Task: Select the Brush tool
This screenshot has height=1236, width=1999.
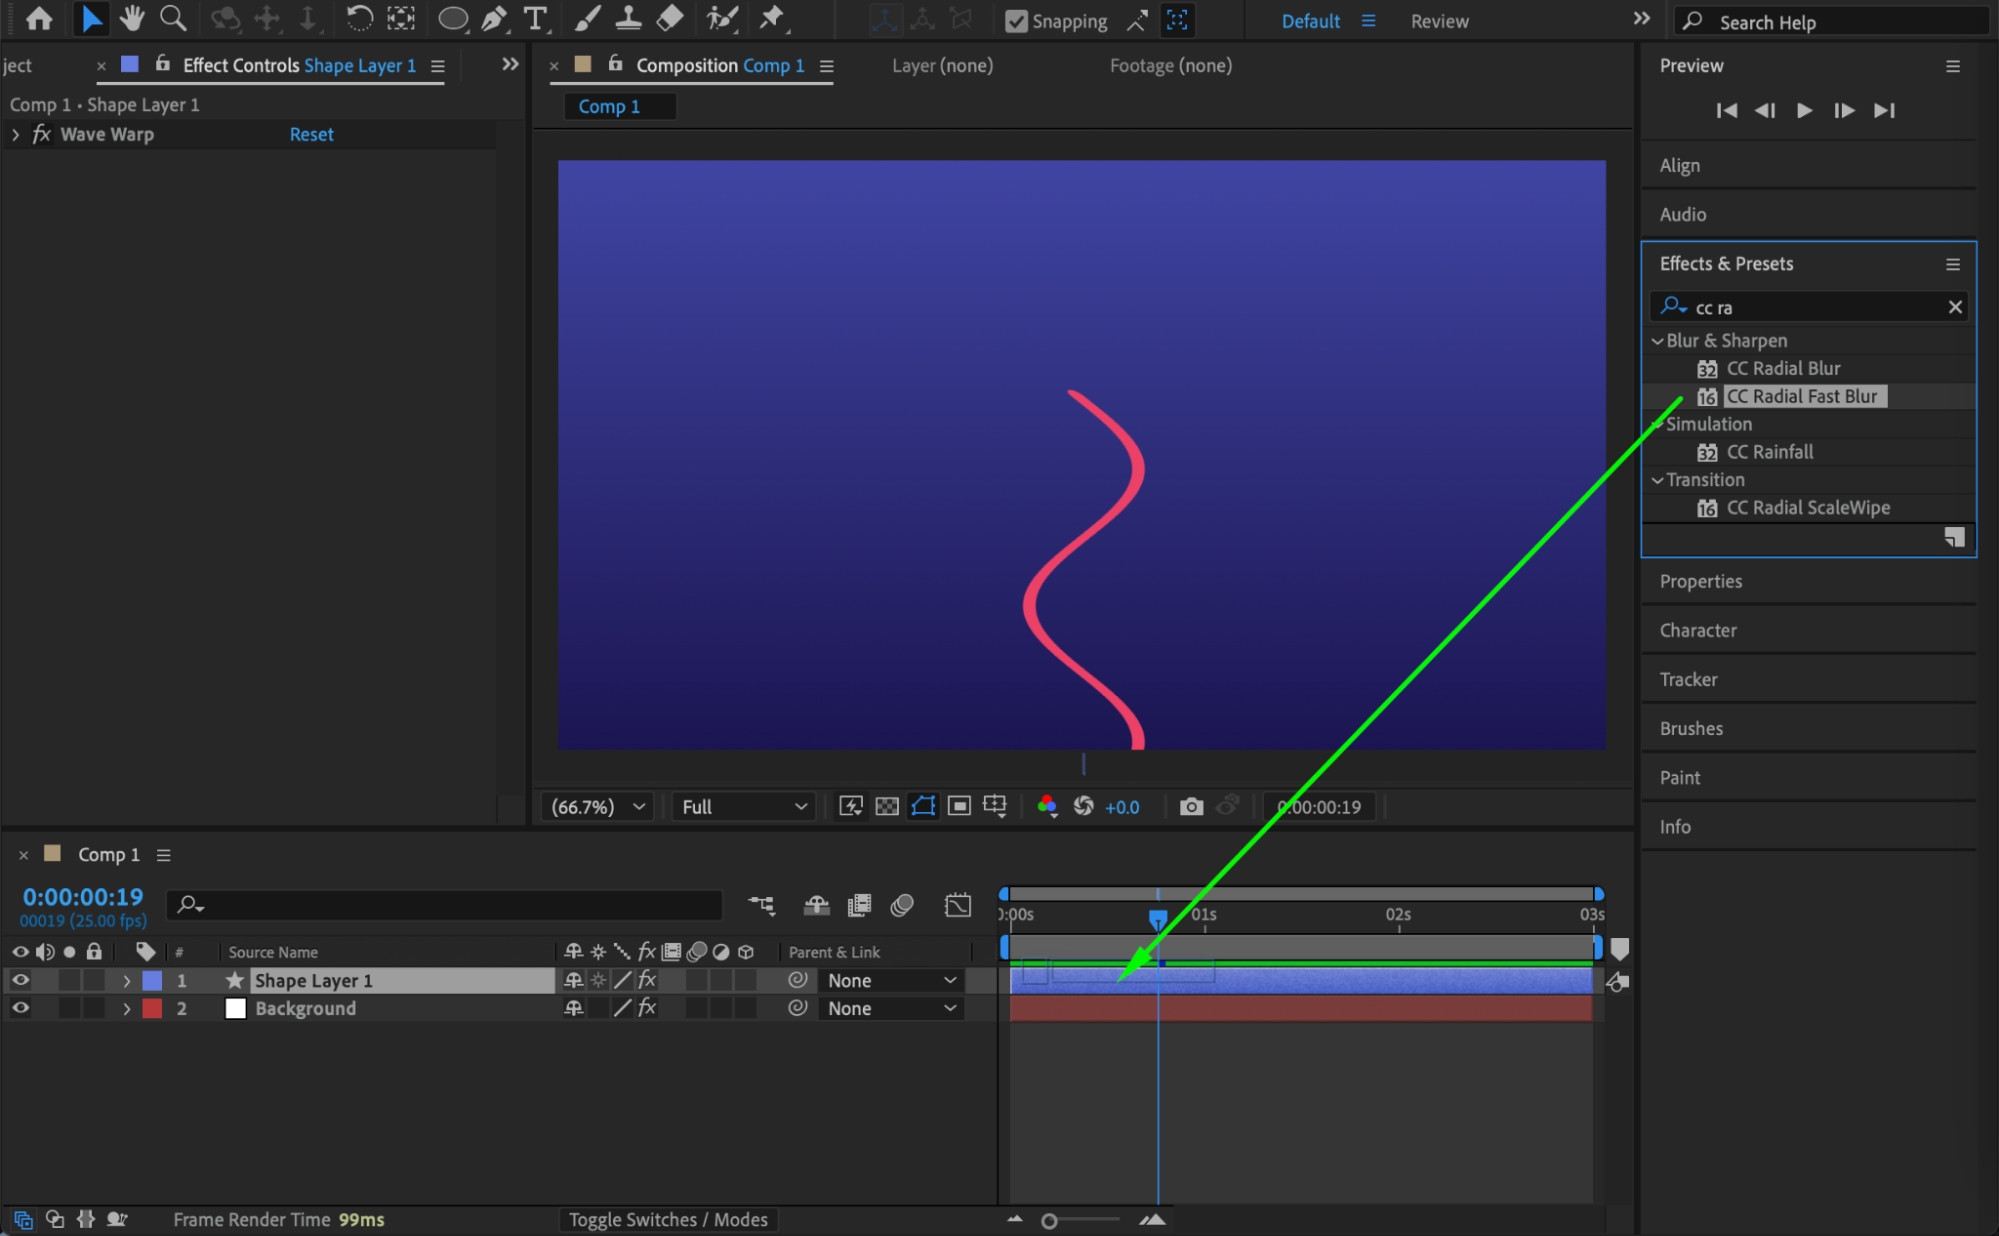Action: pyautogui.click(x=589, y=18)
